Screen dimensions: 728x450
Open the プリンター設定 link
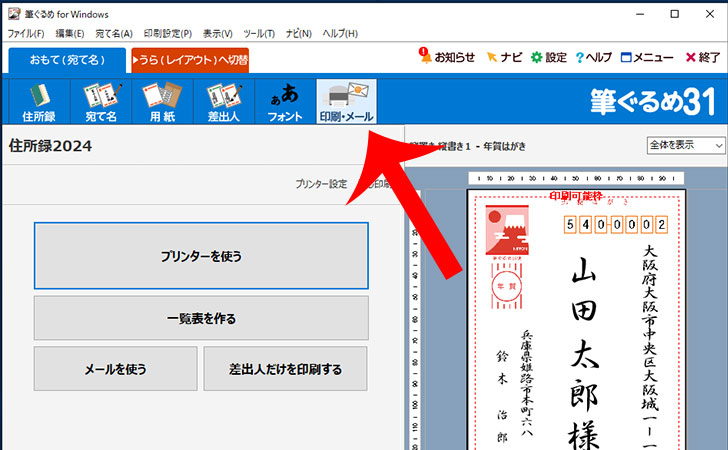coord(321,184)
